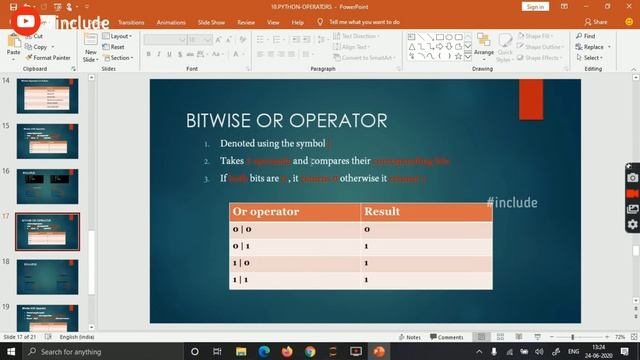Open the font size combo box

200,40
